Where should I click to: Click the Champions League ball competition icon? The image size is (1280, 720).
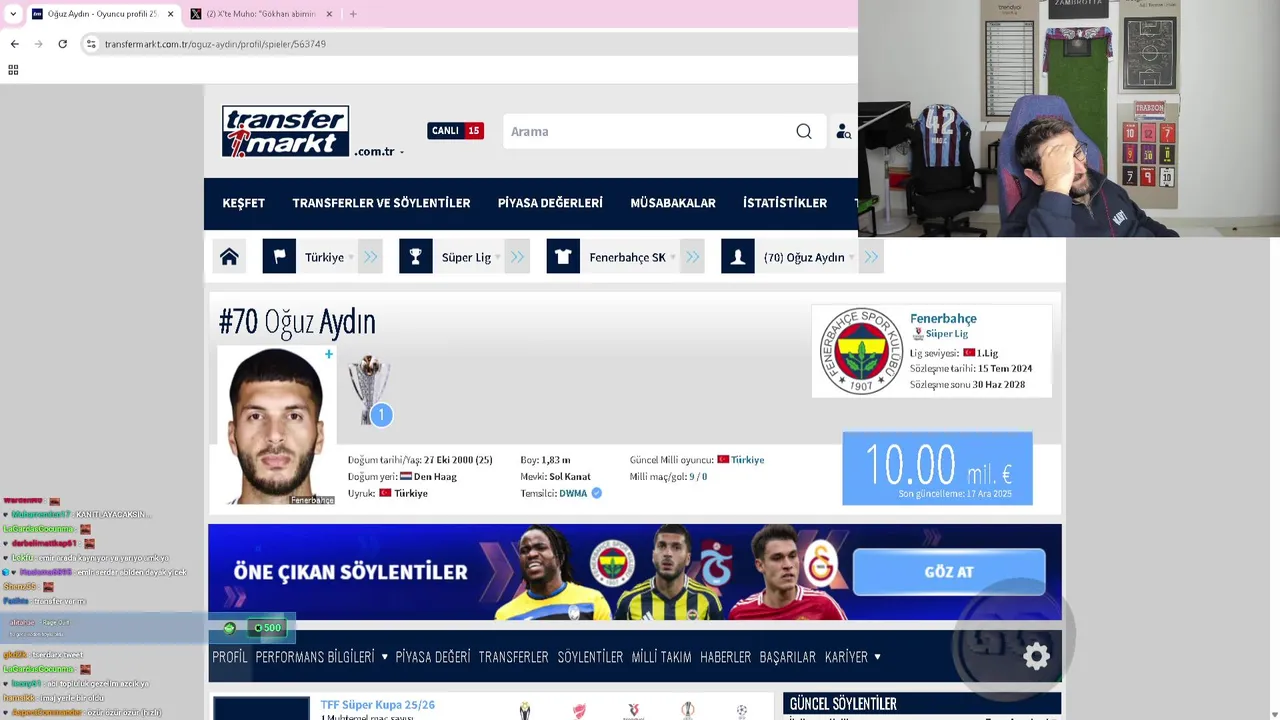point(741,711)
